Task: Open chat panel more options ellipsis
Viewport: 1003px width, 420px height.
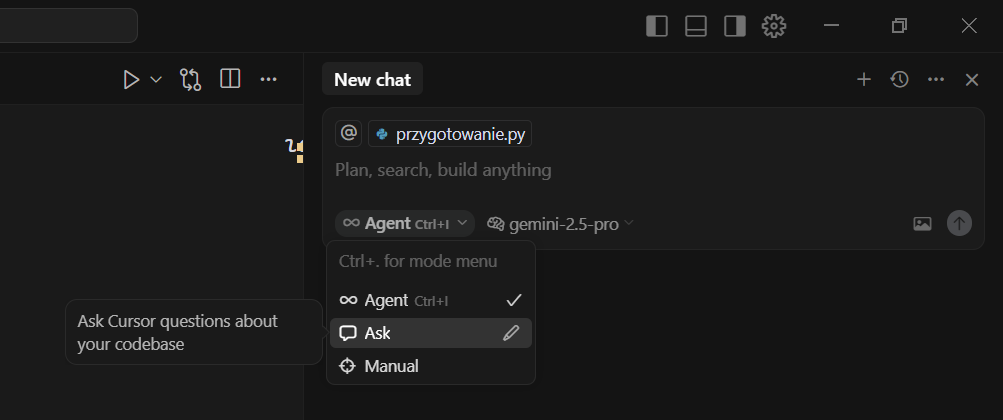Action: click(x=936, y=79)
